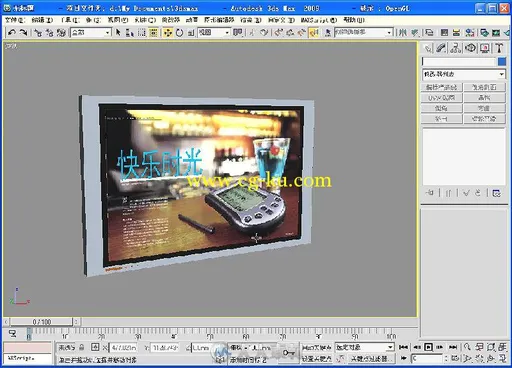Activate the Select and Move tool
Screen dimensions: 512x368
pyautogui.click(x=168, y=32)
